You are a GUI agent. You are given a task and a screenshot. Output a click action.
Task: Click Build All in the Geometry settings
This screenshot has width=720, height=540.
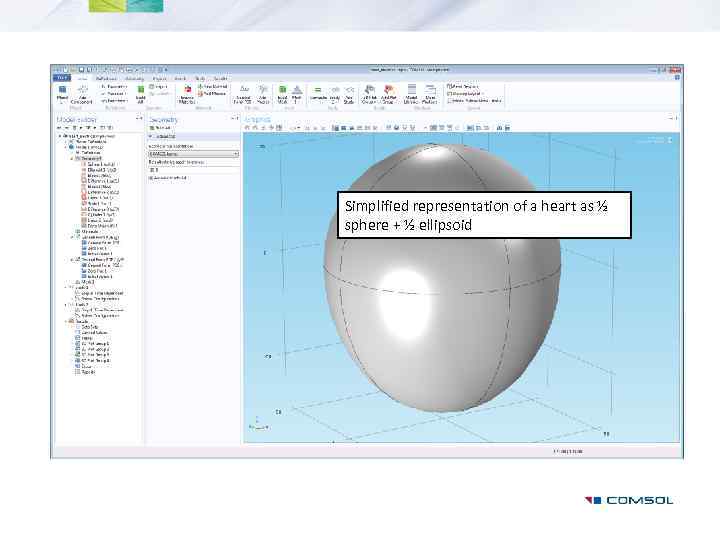(160, 128)
